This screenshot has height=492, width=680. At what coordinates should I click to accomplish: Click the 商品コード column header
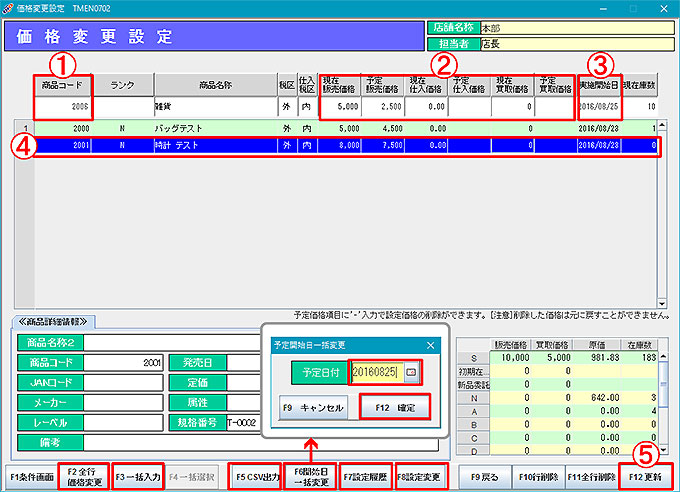pos(62,85)
